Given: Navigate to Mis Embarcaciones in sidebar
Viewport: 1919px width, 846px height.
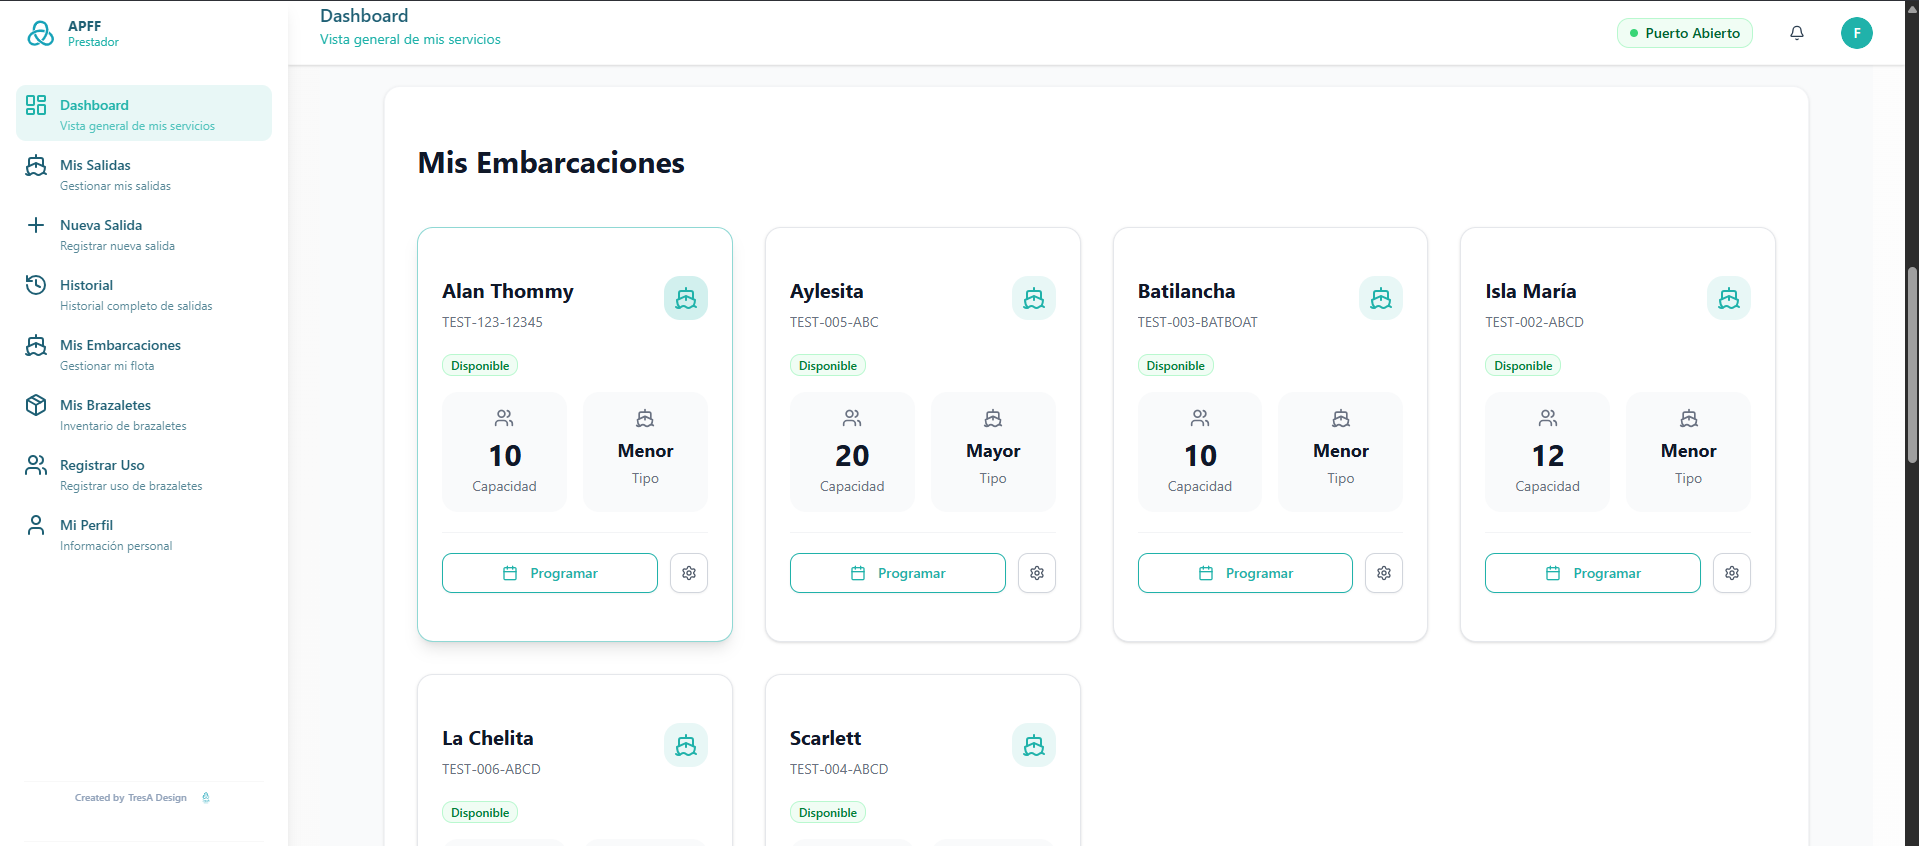Looking at the screenshot, I should click(144, 353).
